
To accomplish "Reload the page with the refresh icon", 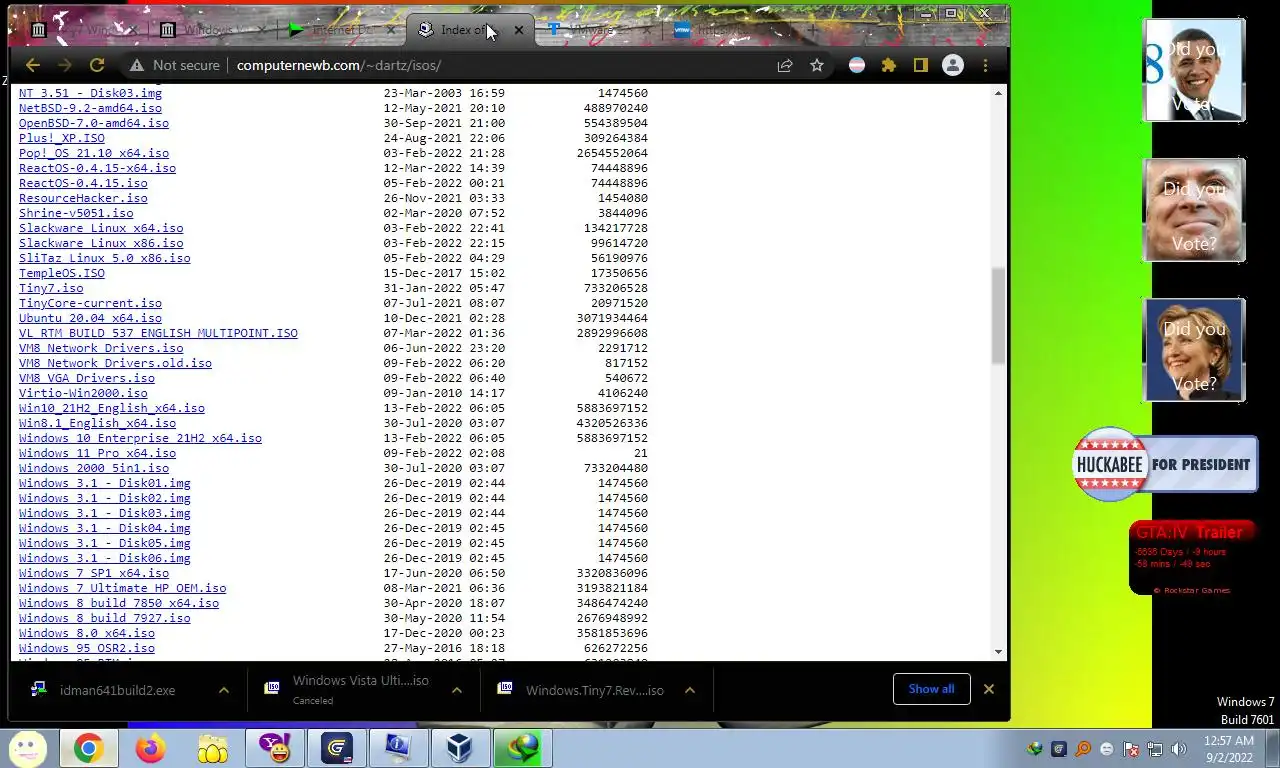I will [97, 65].
